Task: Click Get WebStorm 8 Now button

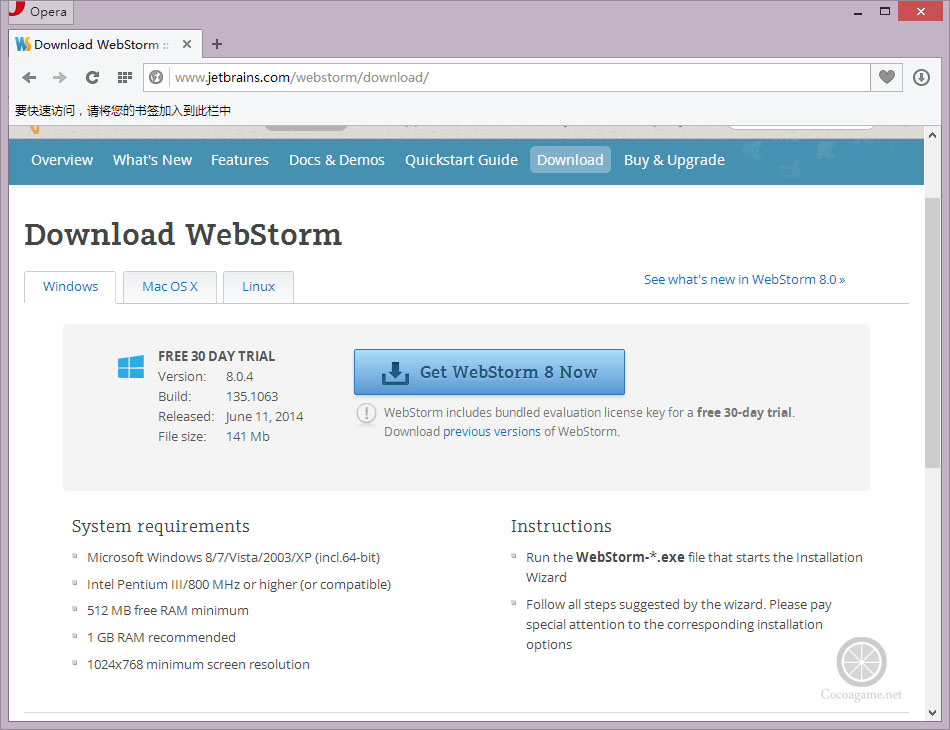Action: point(489,372)
